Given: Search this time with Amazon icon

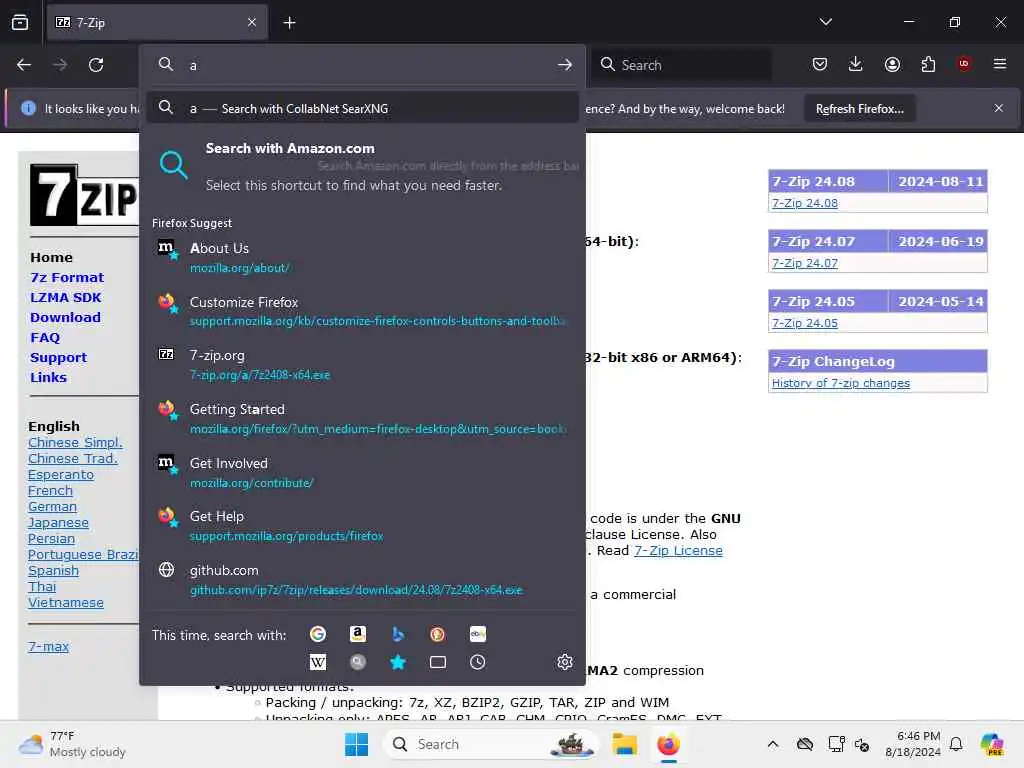Looking at the screenshot, I should (358, 634).
